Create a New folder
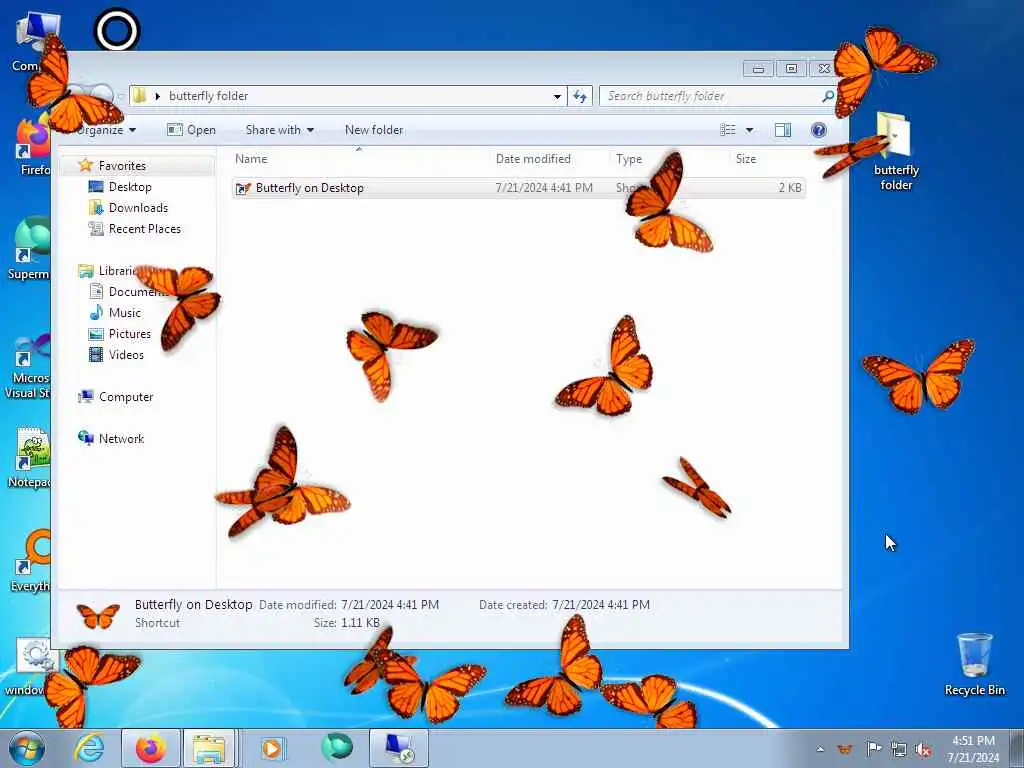The image size is (1024, 768). pos(374,130)
